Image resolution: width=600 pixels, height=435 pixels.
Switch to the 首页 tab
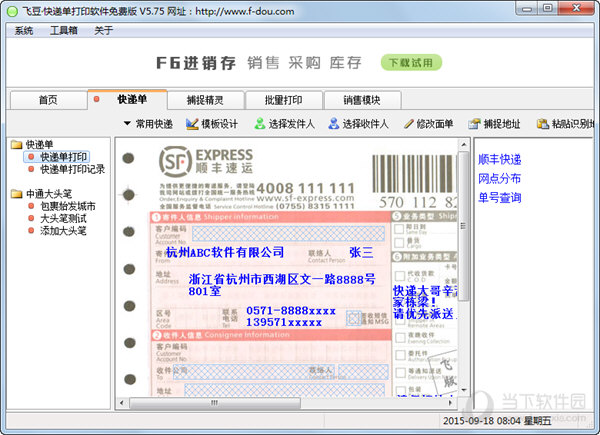[x=49, y=100]
